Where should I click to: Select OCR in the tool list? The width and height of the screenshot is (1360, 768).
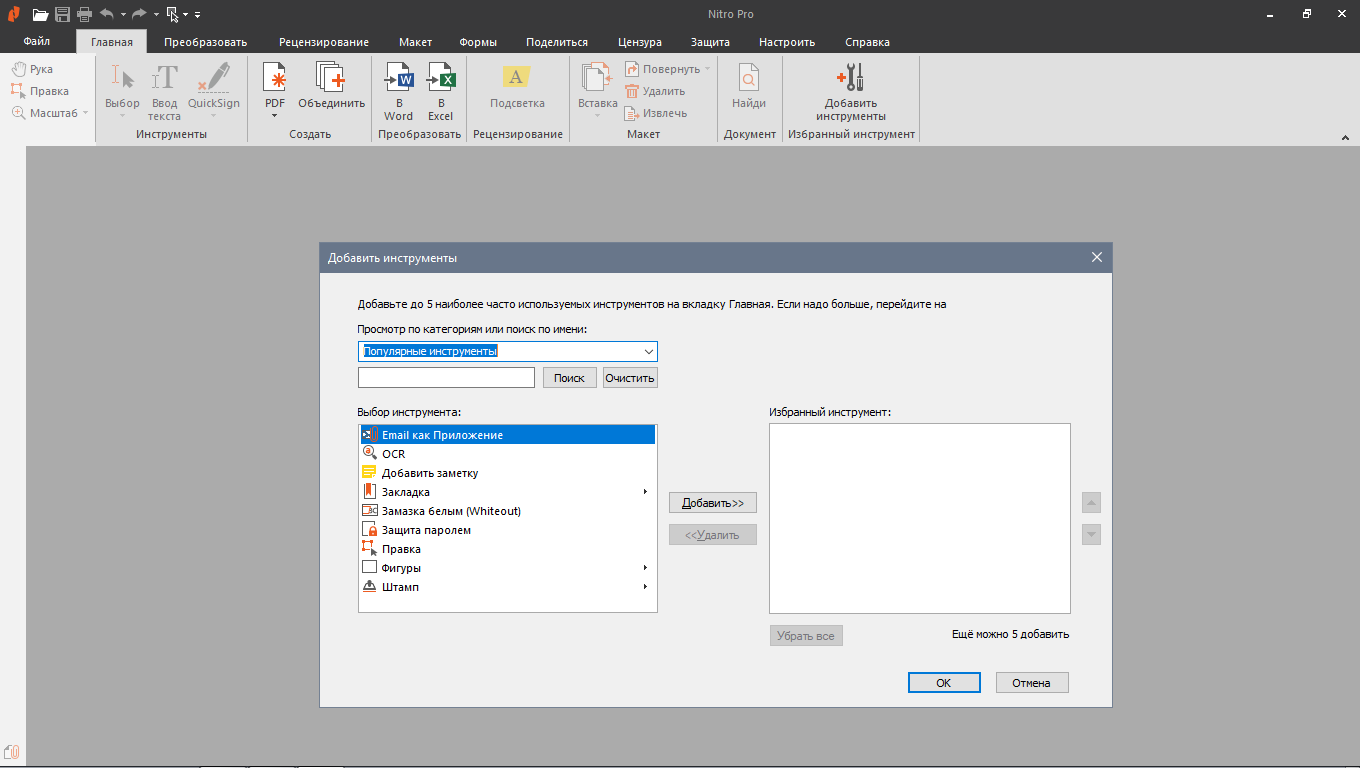507,454
